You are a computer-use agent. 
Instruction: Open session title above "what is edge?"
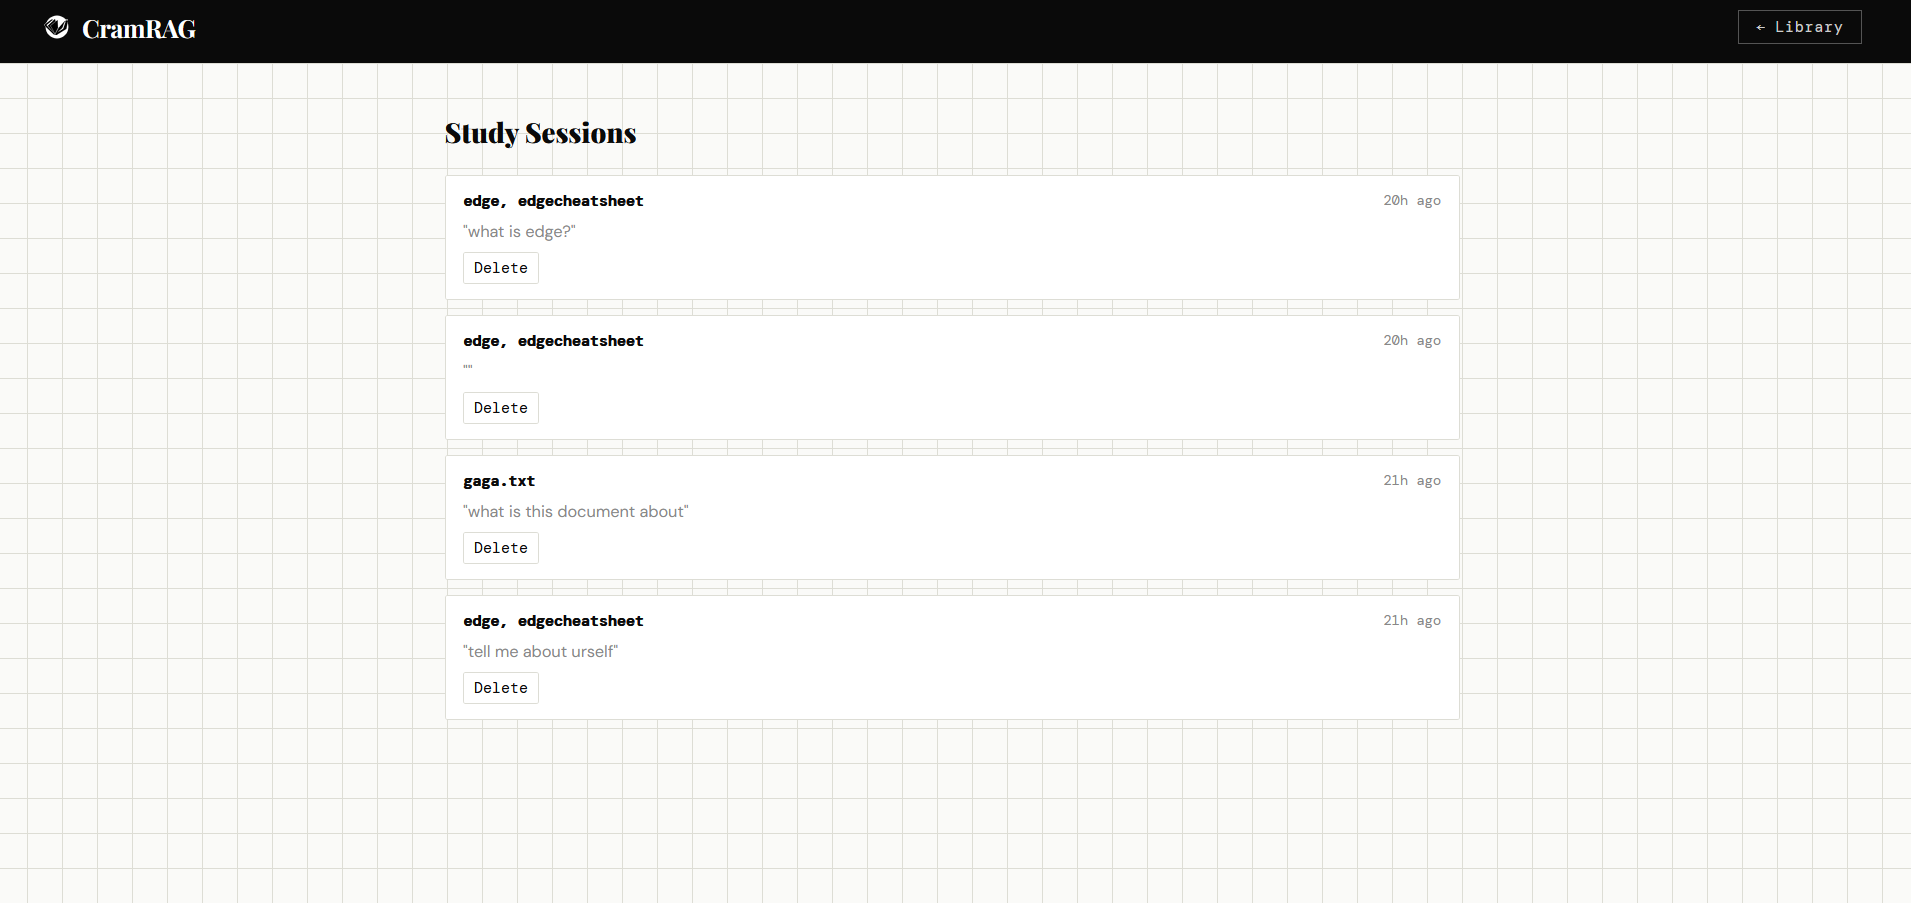553,201
